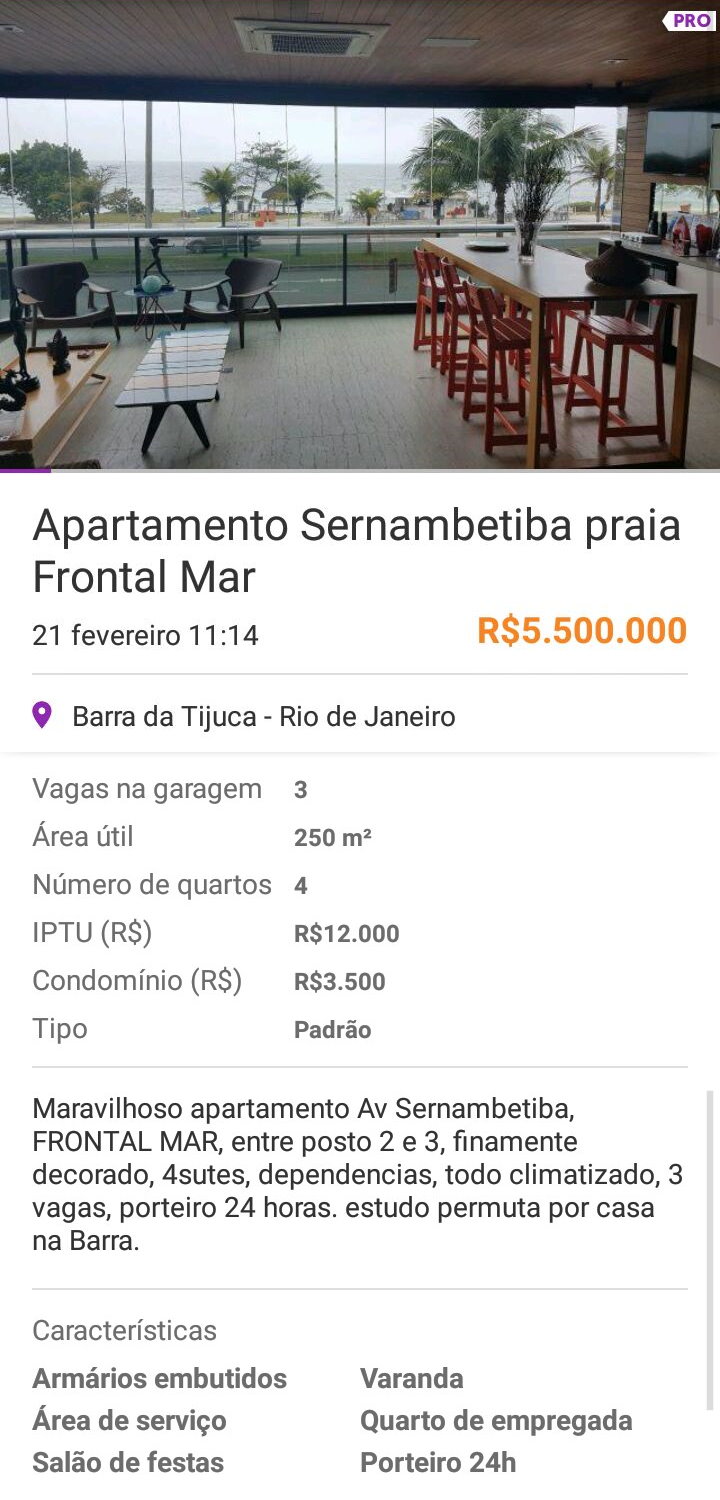
Task: Click the Condomínio R$3.500 value
Action: point(339,982)
